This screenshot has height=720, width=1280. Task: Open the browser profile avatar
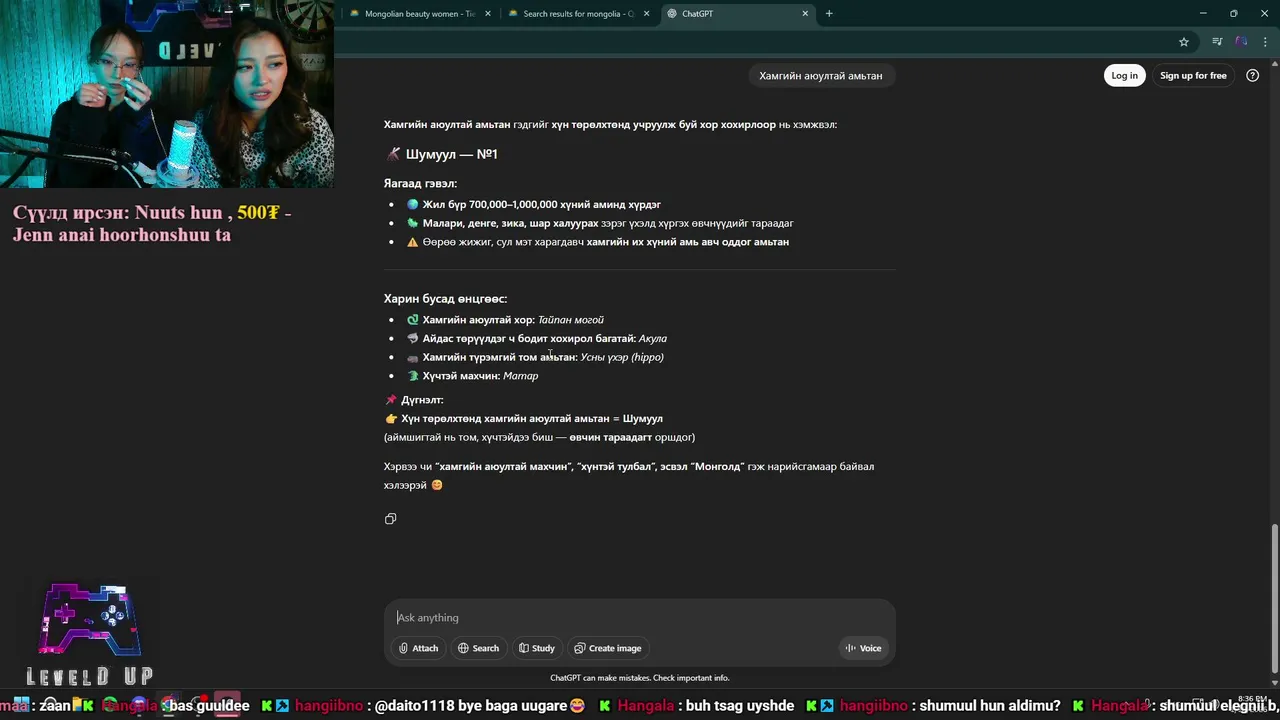1241,42
